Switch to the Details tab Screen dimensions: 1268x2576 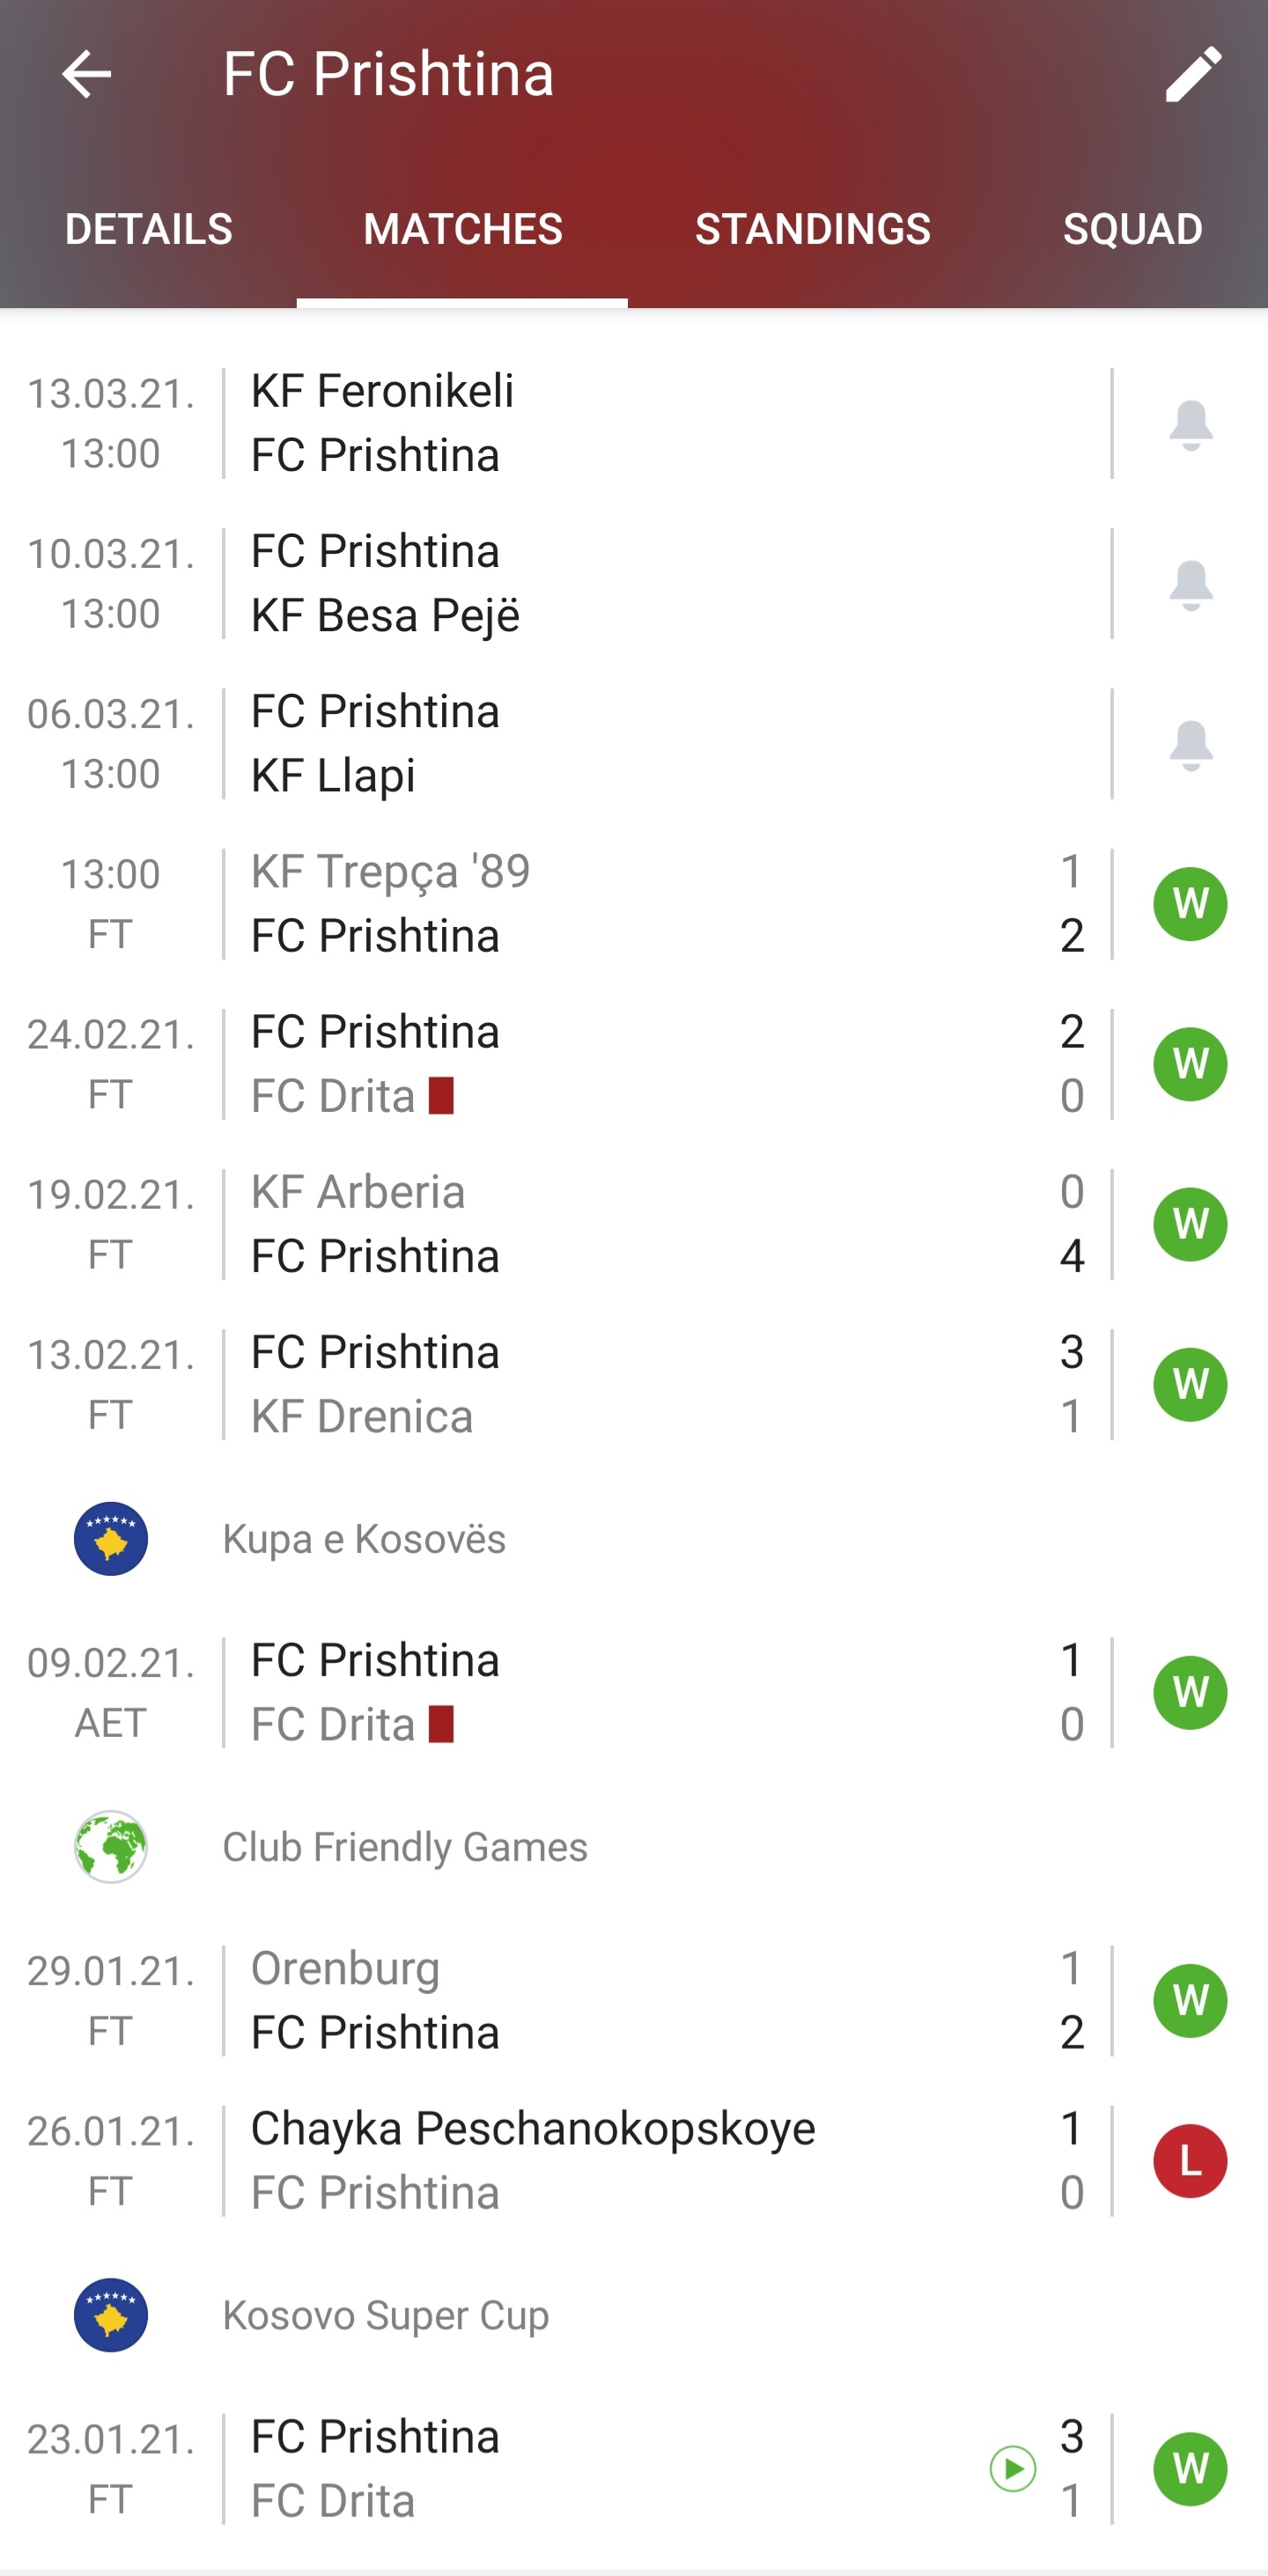[x=149, y=230]
